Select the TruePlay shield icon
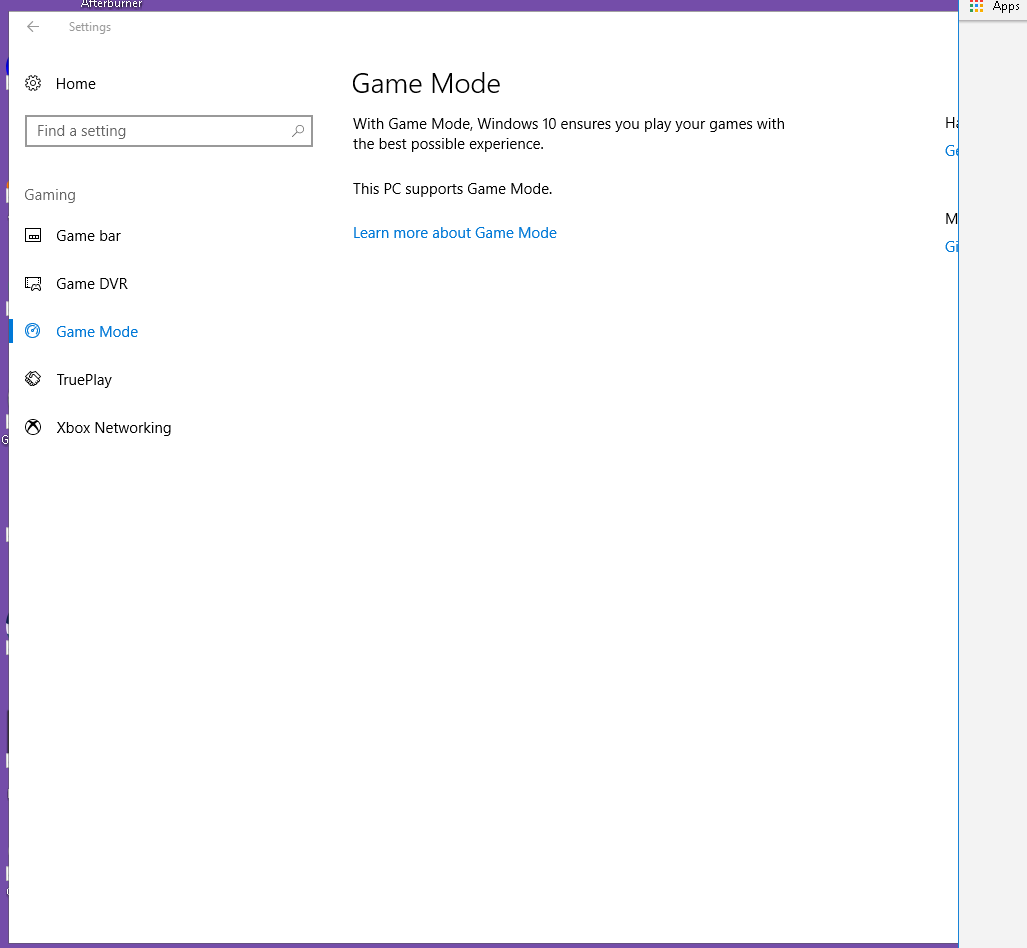Image resolution: width=1027 pixels, height=948 pixels. (x=33, y=379)
